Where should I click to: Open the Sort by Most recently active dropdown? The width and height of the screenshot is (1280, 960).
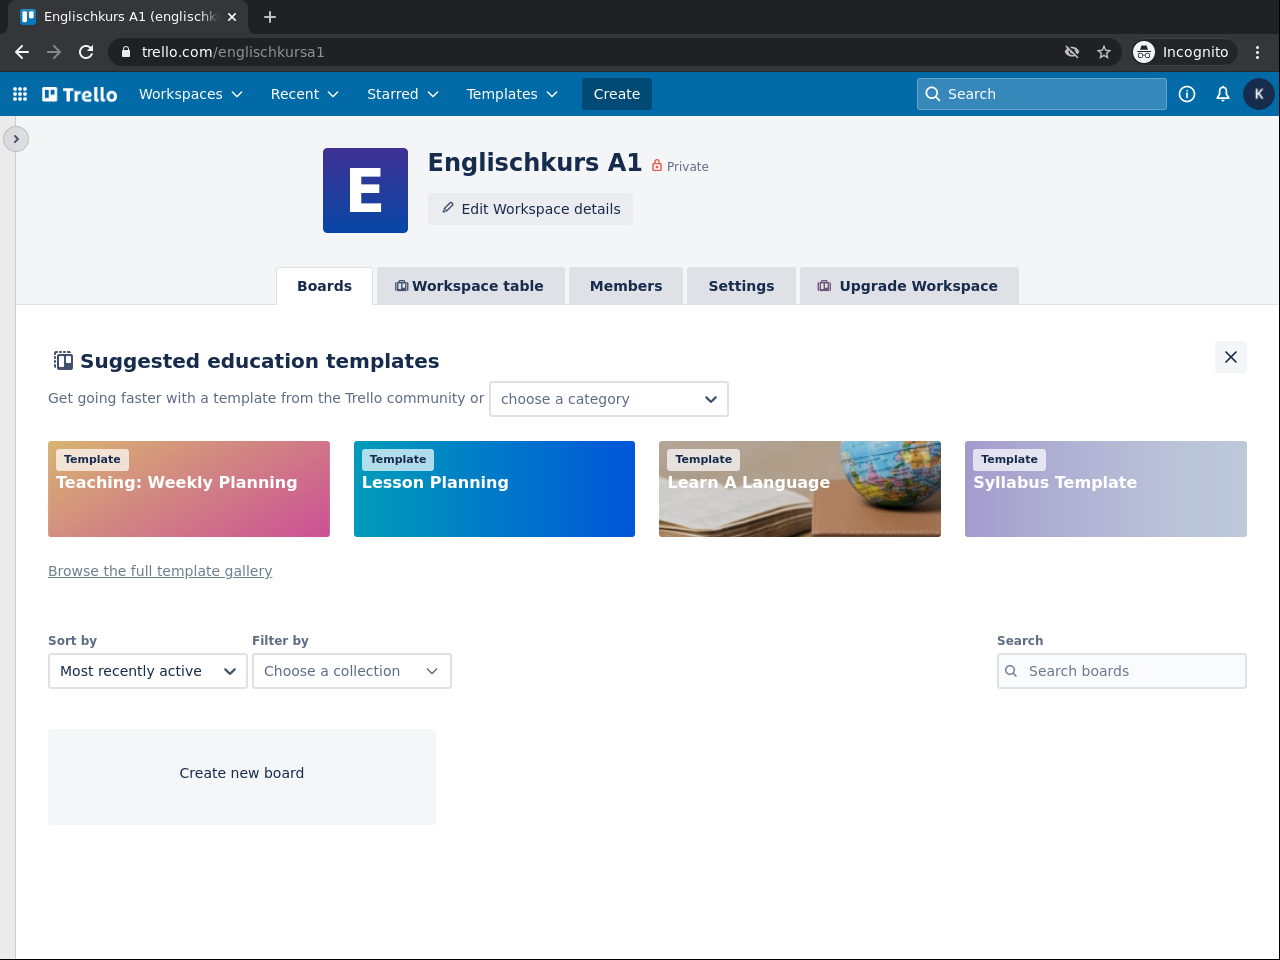coord(148,671)
